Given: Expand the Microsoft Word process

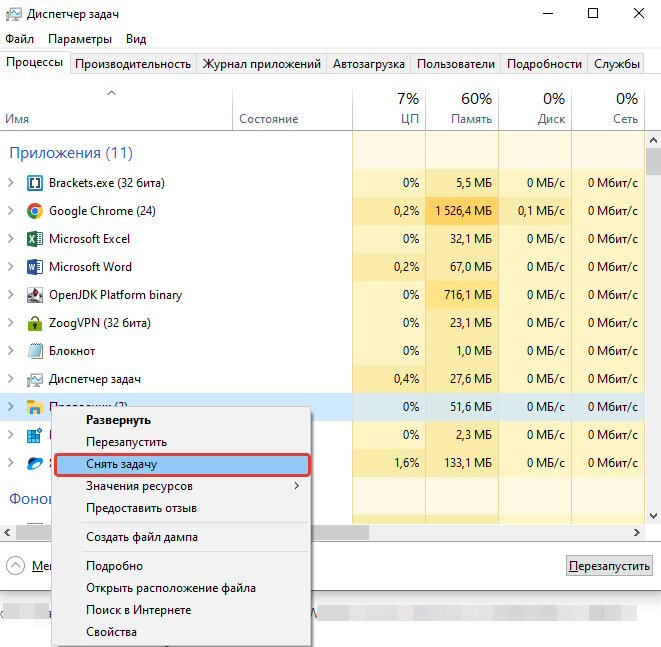Looking at the screenshot, I should pyautogui.click(x=11, y=267).
